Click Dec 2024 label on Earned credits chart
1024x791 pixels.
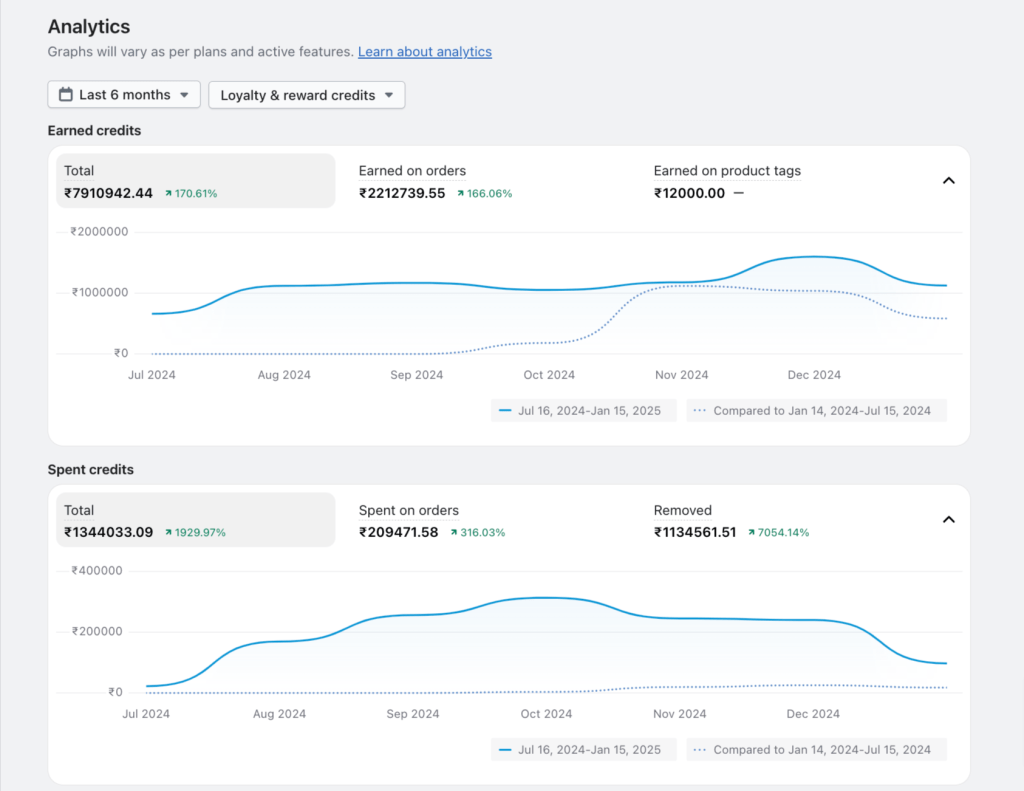(x=814, y=375)
